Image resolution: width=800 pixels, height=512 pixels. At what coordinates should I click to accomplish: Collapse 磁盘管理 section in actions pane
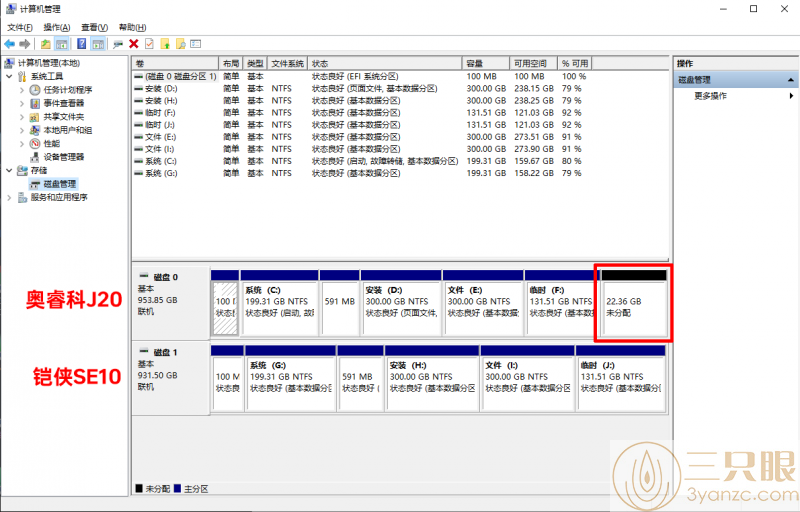790,80
